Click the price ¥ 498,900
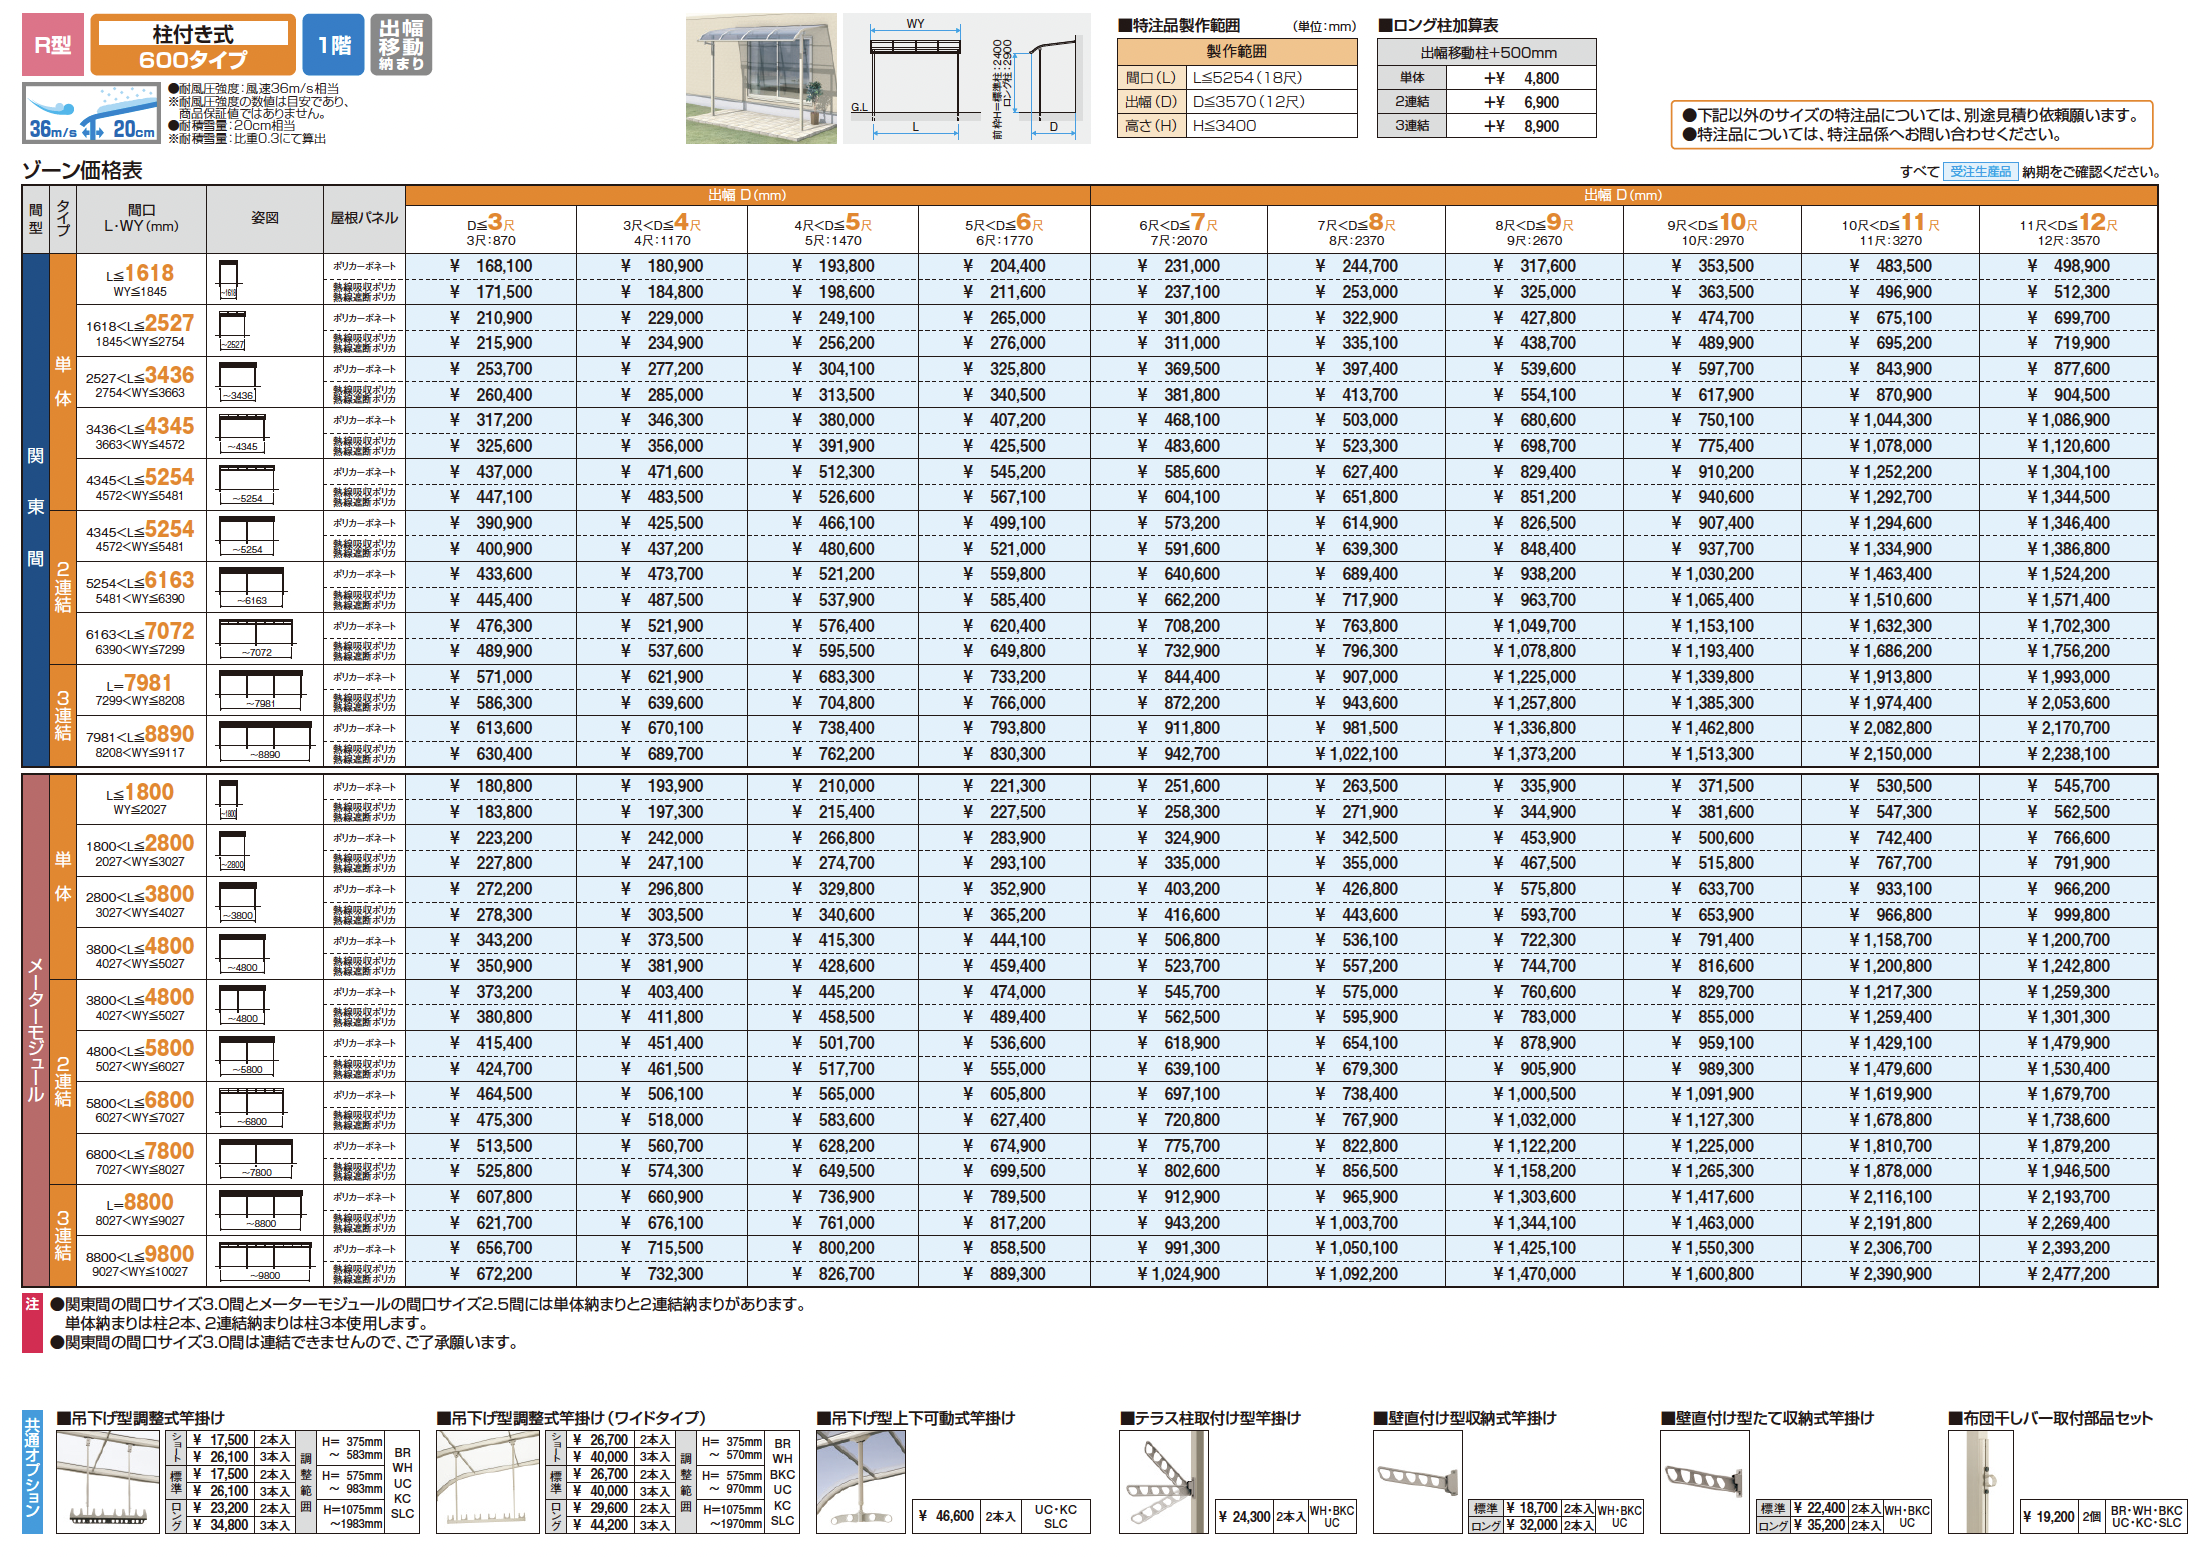The height and width of the screenshot is (1557, 2210). (2068, 266)
